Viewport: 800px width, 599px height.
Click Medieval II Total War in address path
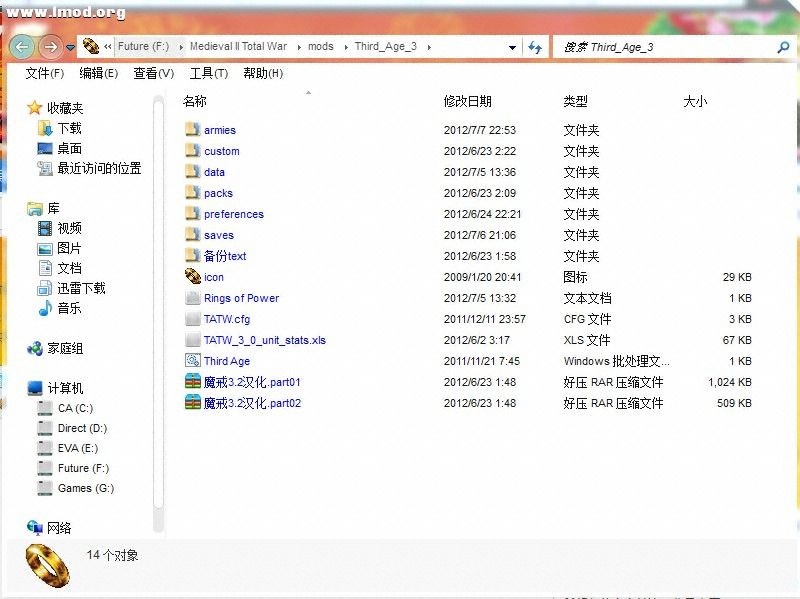pos(238,47)
